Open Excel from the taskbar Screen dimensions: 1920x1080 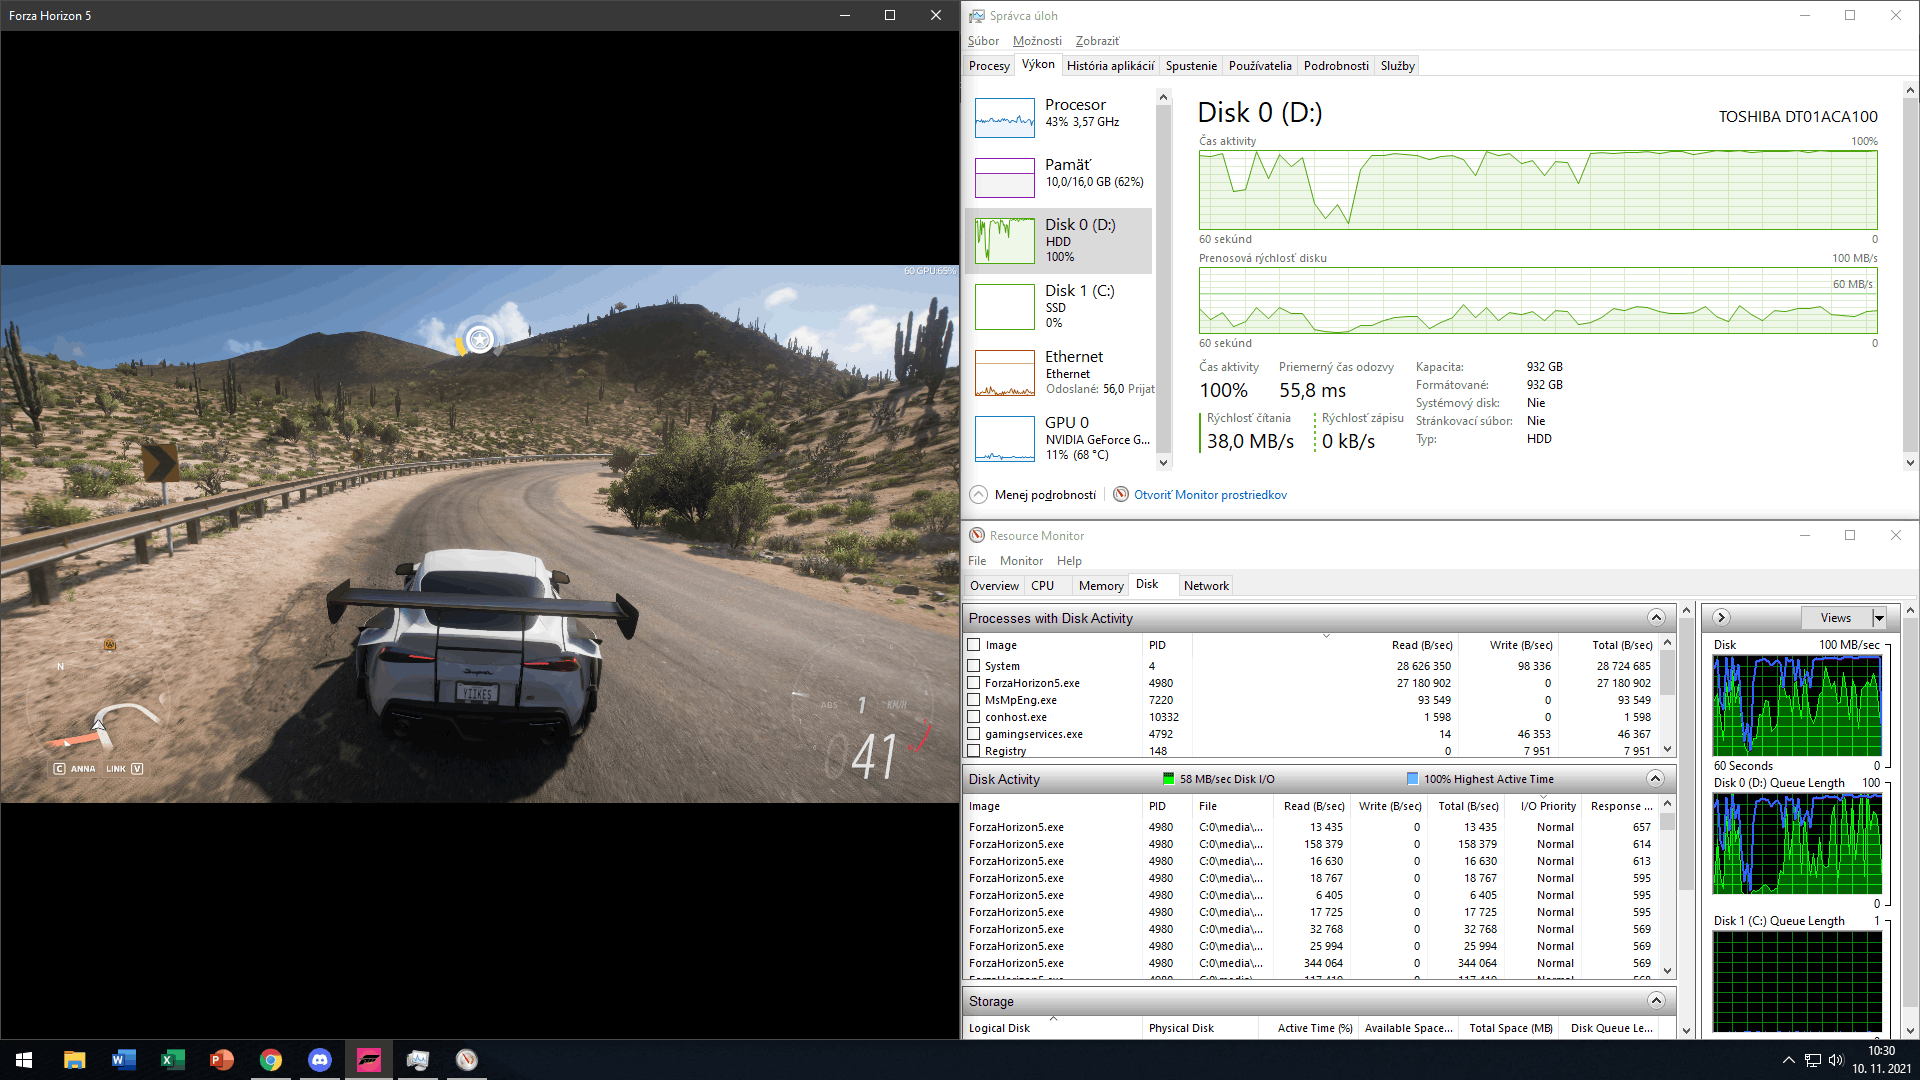coord(173,1060)
